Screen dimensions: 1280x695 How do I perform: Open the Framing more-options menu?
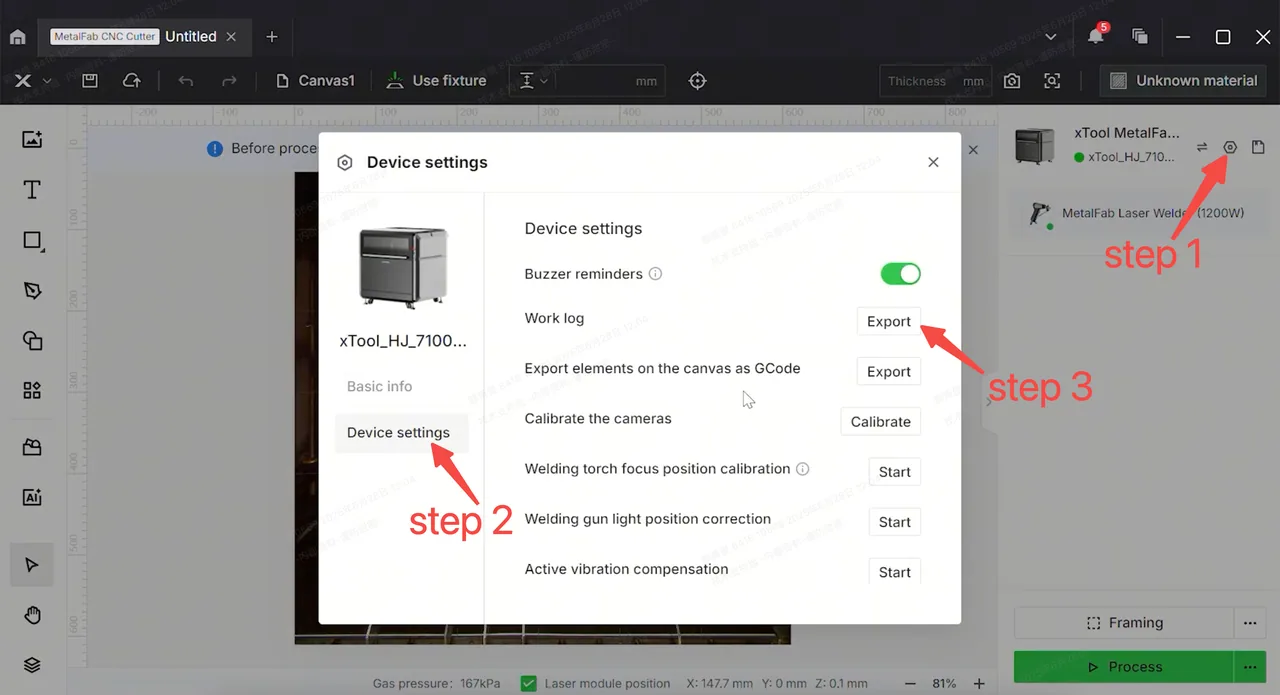pos(1249,623)
